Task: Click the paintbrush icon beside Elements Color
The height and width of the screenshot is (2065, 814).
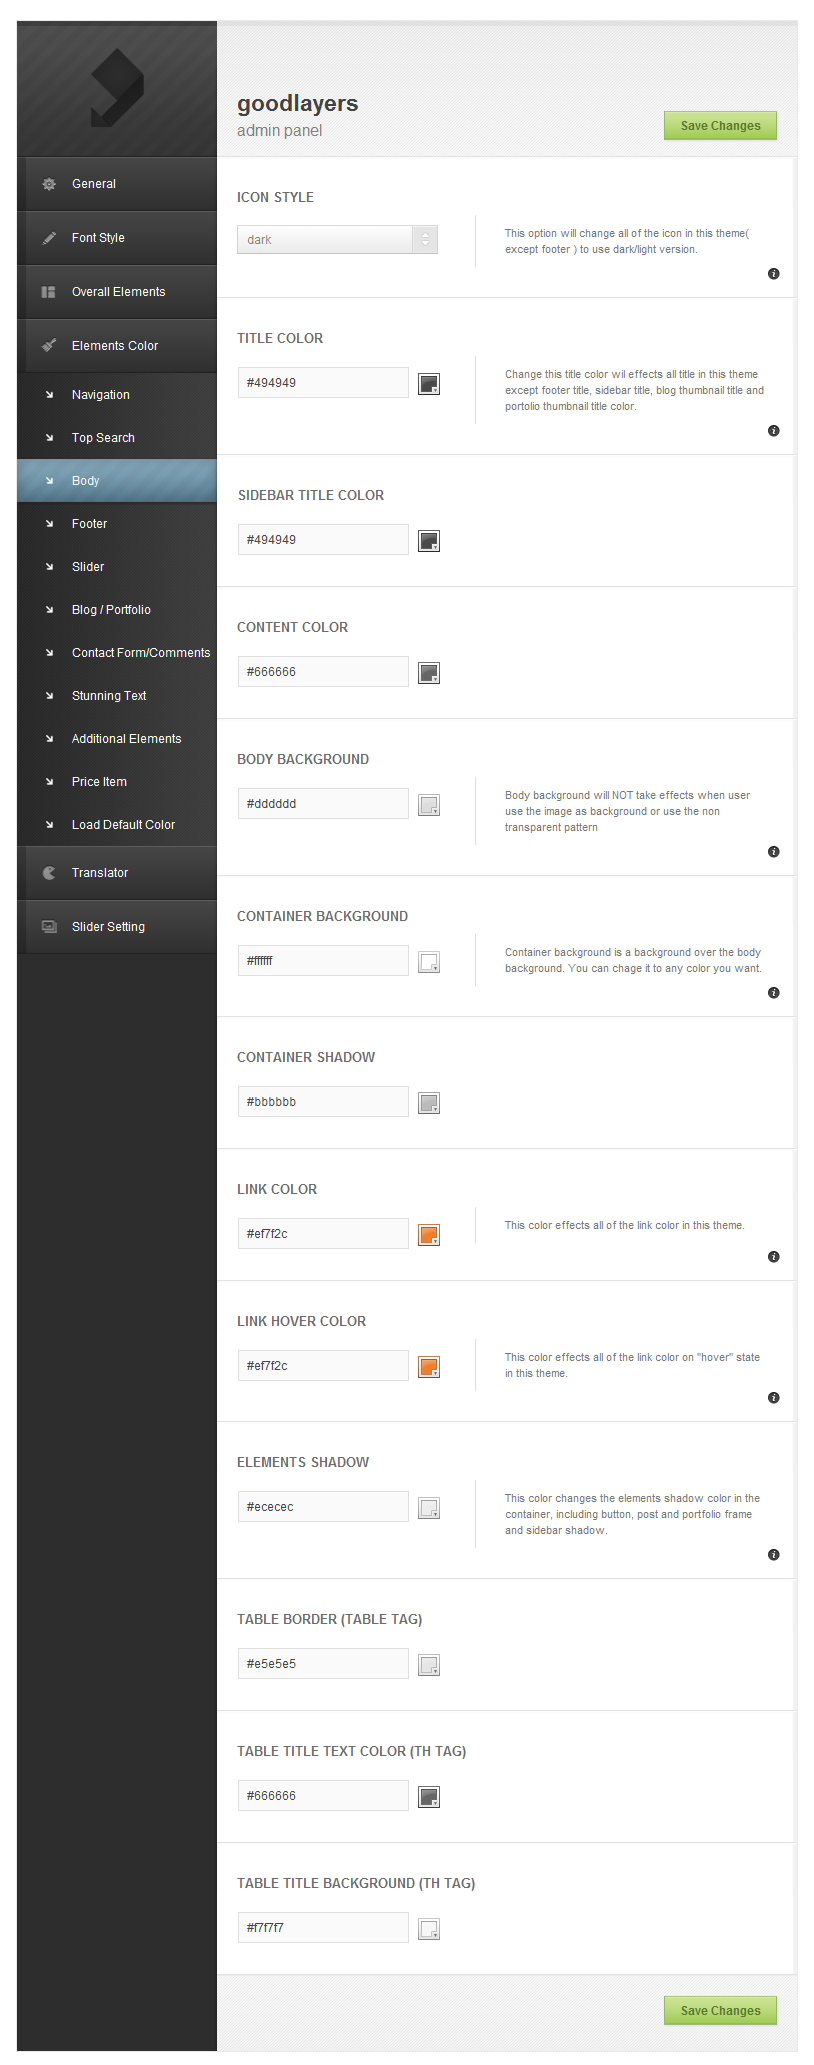Action: [x=49, y=346]
